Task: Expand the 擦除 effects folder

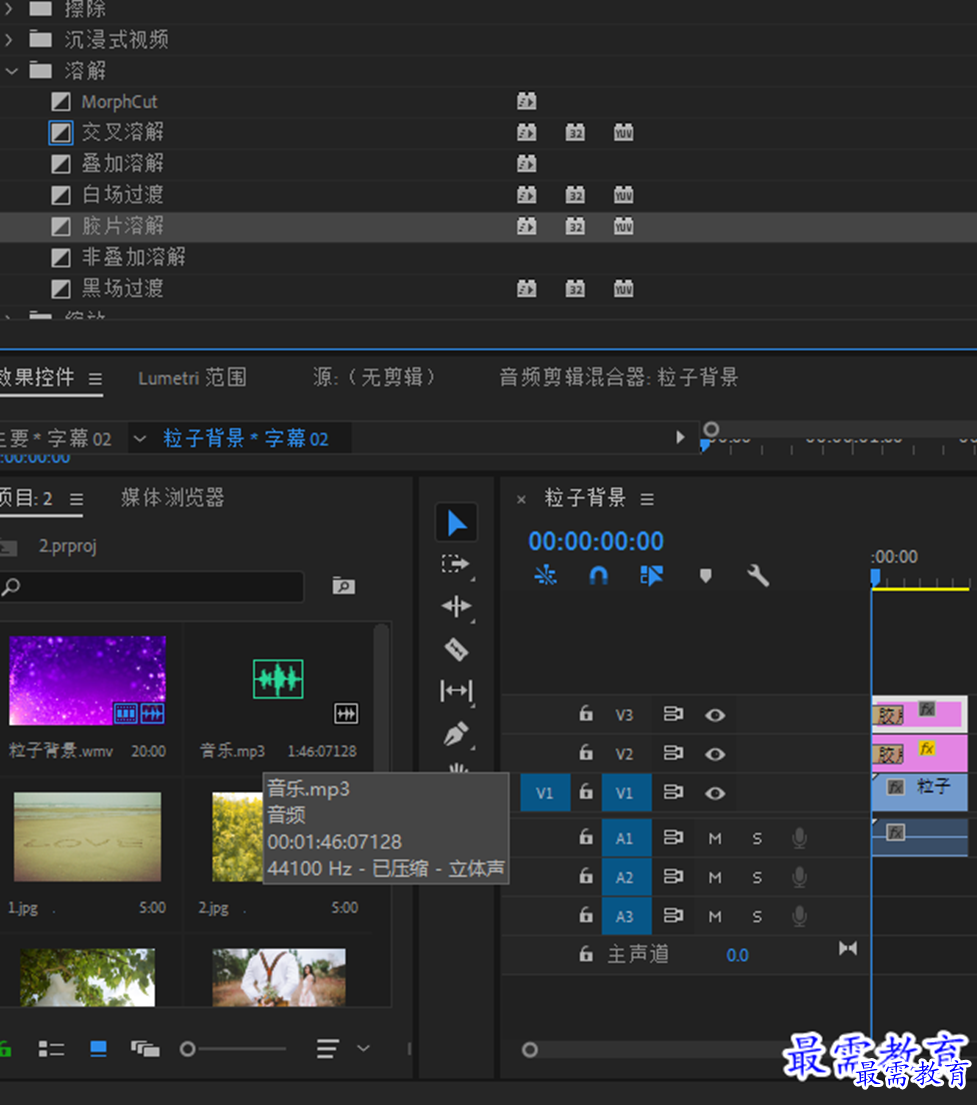Action: 9,8
